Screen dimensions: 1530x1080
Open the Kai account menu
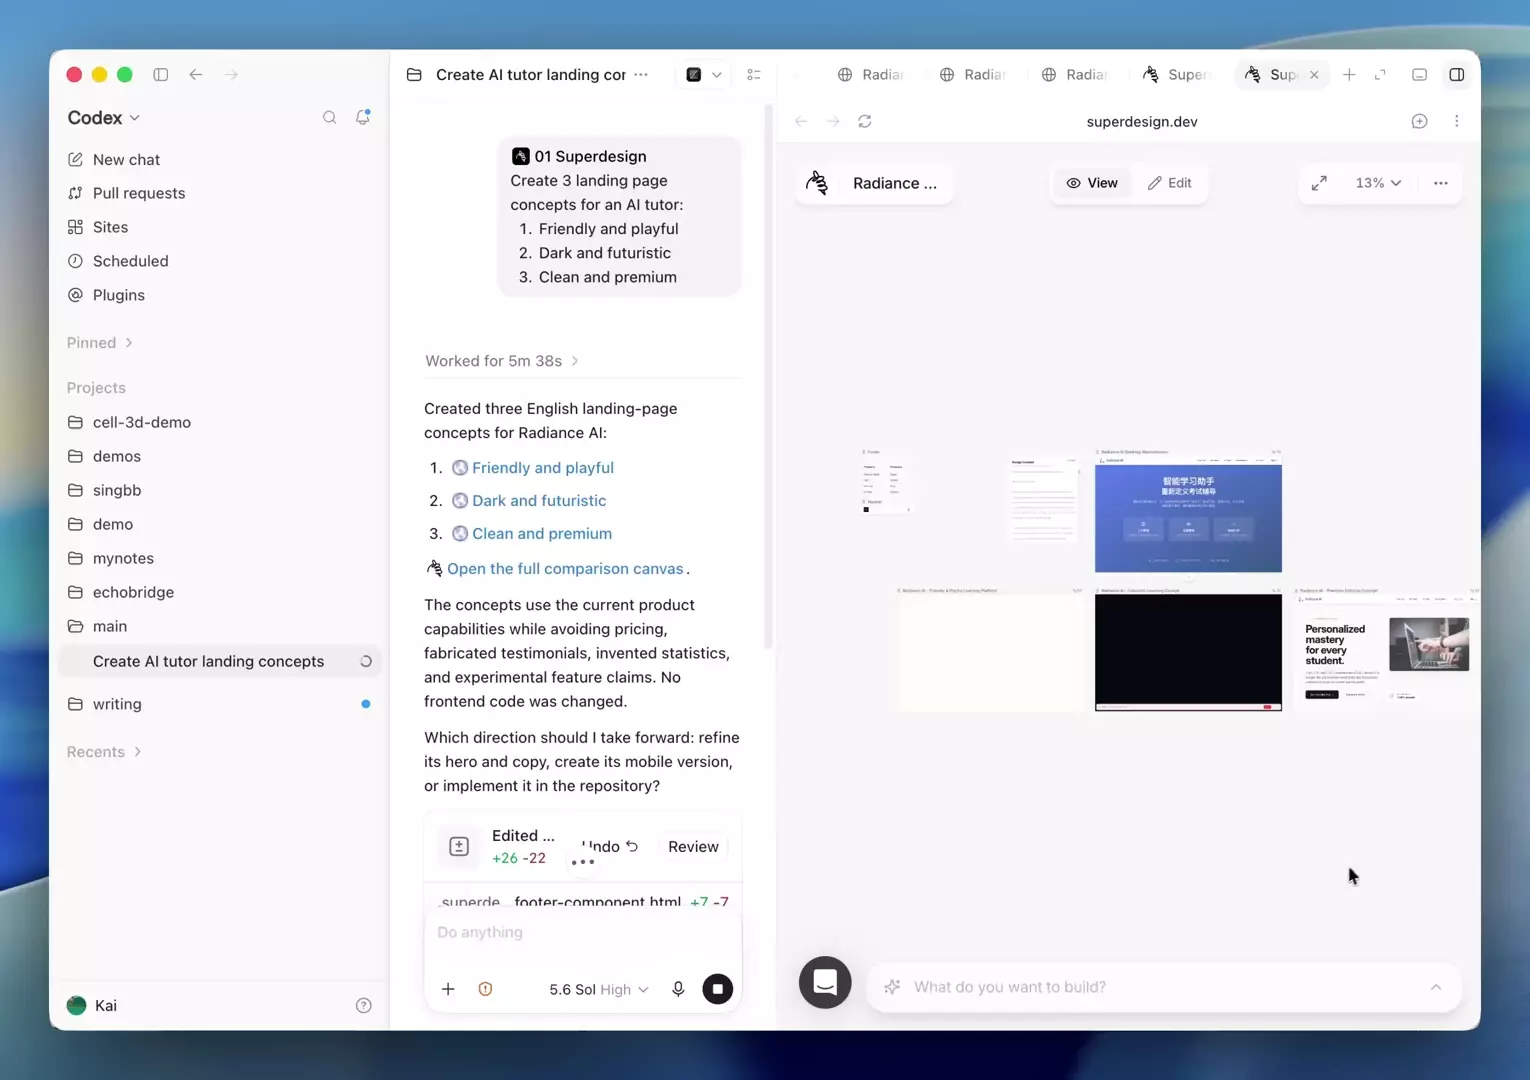(x=92, y=1005)
